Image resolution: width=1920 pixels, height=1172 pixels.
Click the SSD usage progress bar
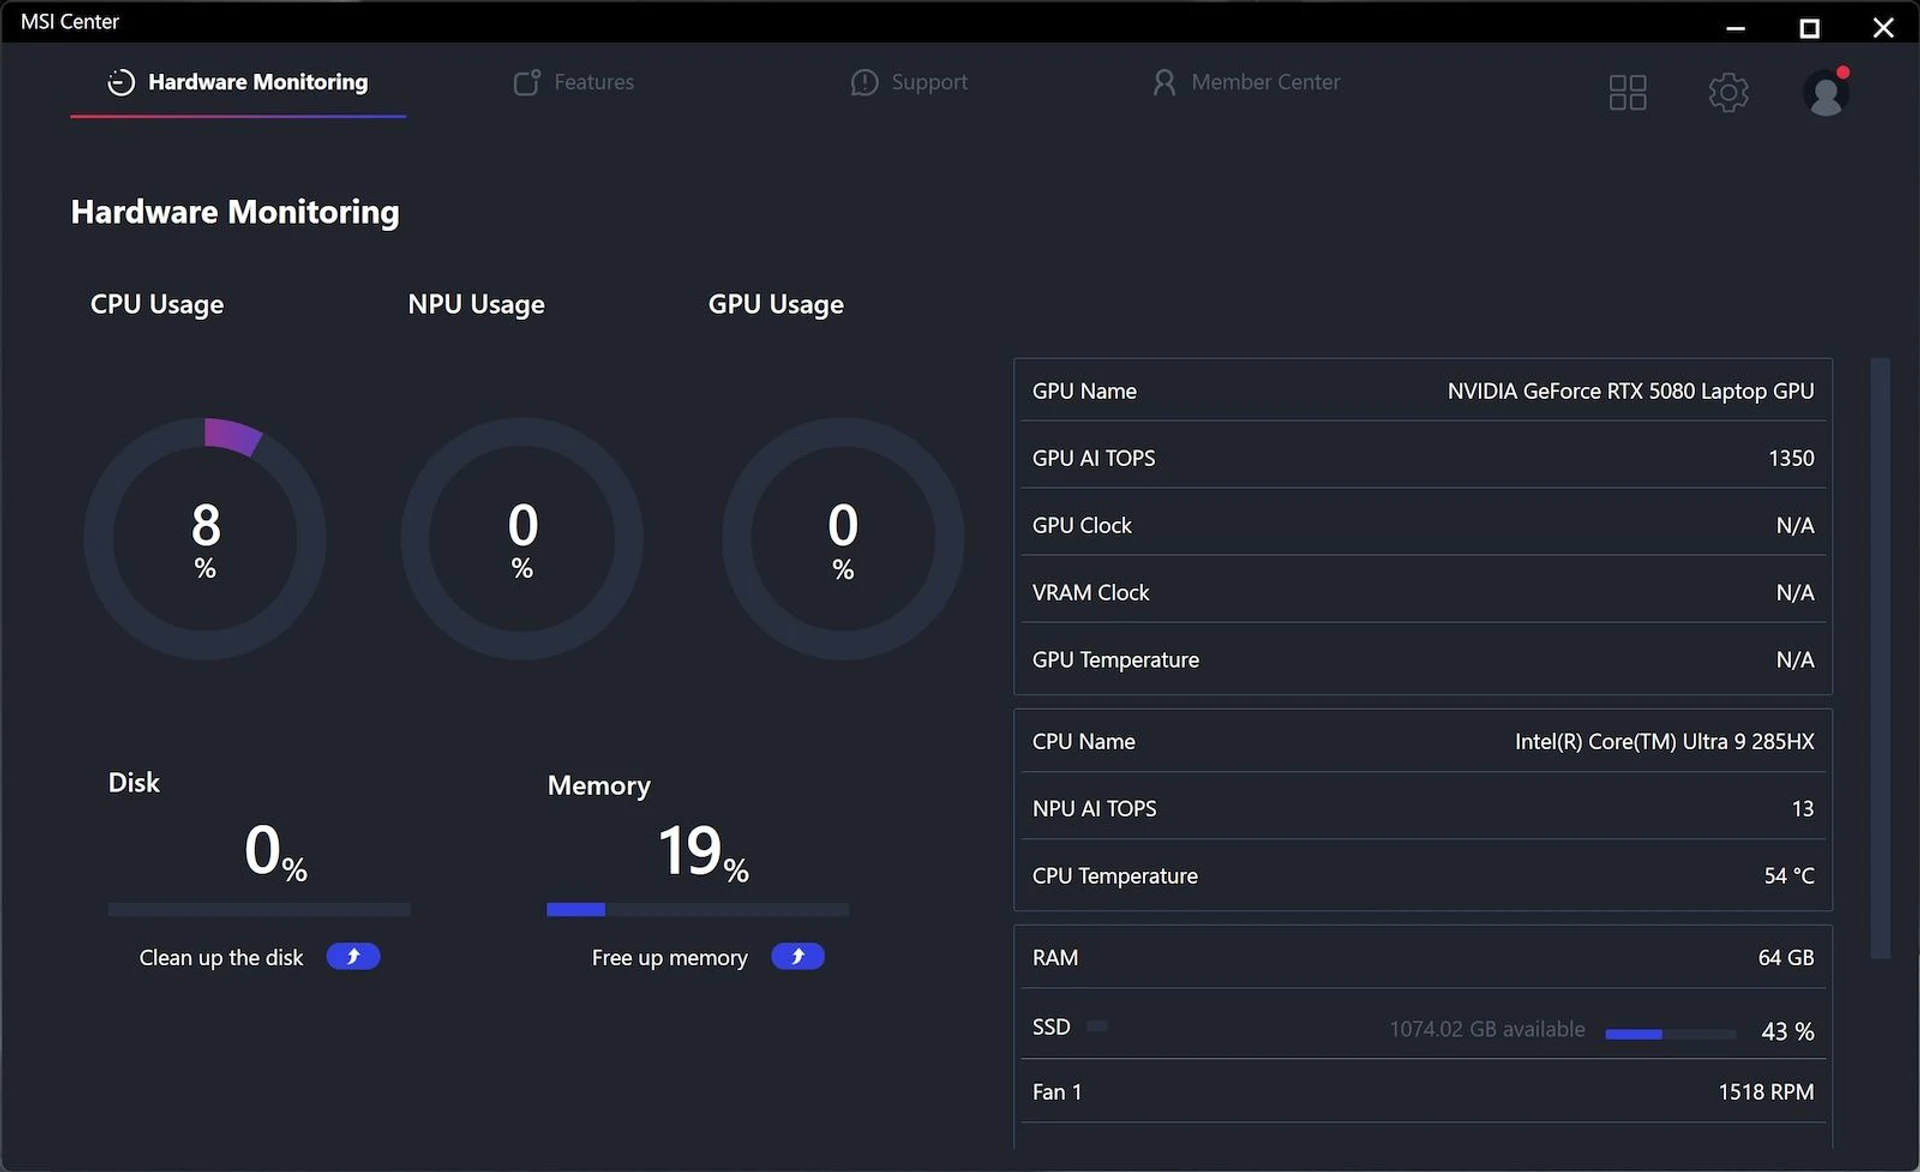(x=1670, y=1034)
